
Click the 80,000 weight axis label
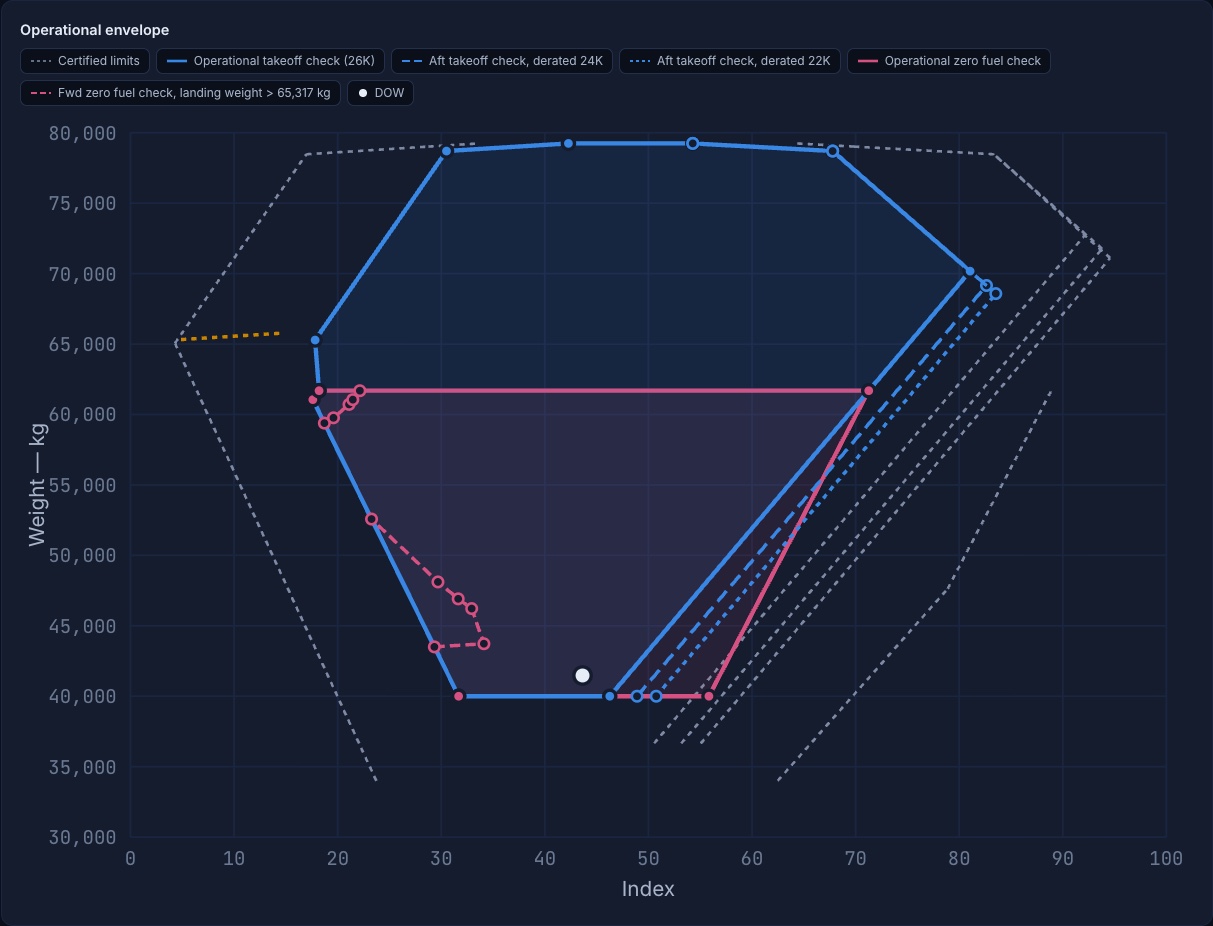point(83,133)
